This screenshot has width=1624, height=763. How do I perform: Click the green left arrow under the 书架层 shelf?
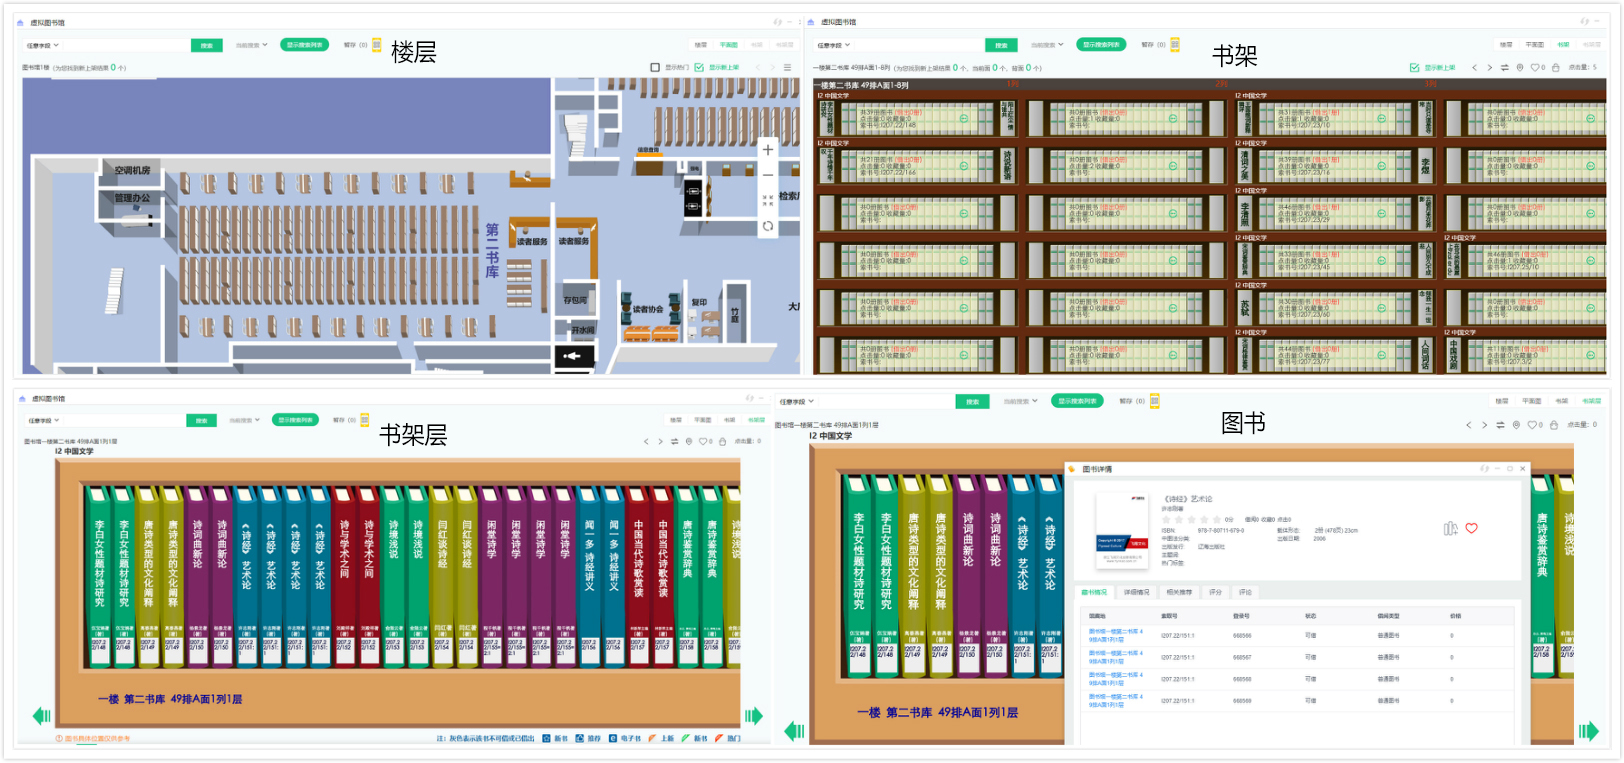[41, 716]
